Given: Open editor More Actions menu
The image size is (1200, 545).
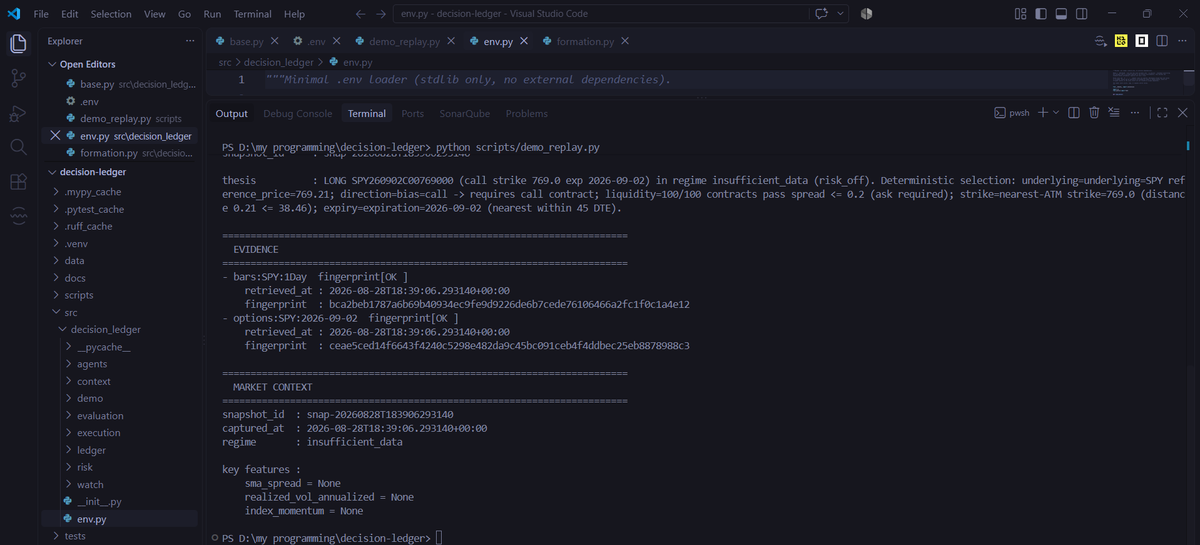Looking at the screenshot, I should [1181, 41].
